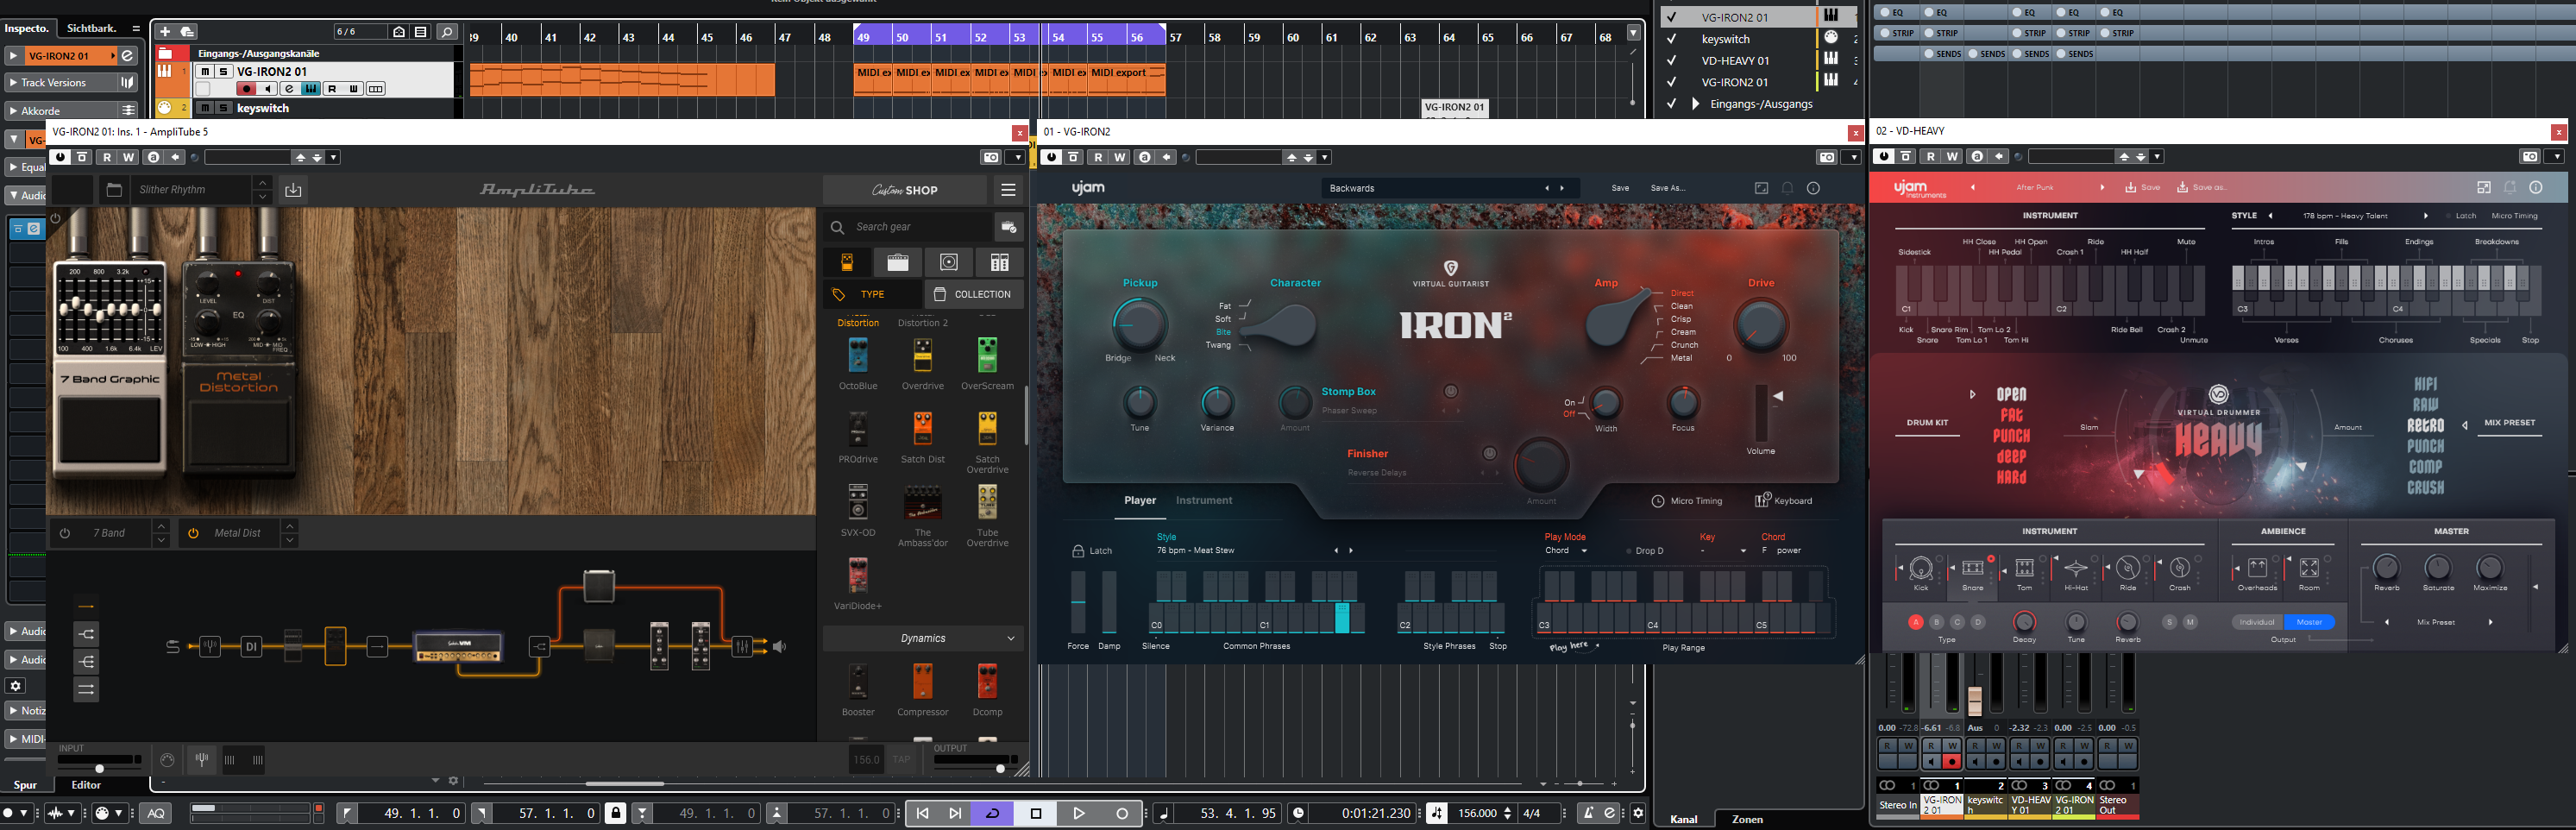Open preset dropdown in AmpliTube plugin header

tap(333, 157)
